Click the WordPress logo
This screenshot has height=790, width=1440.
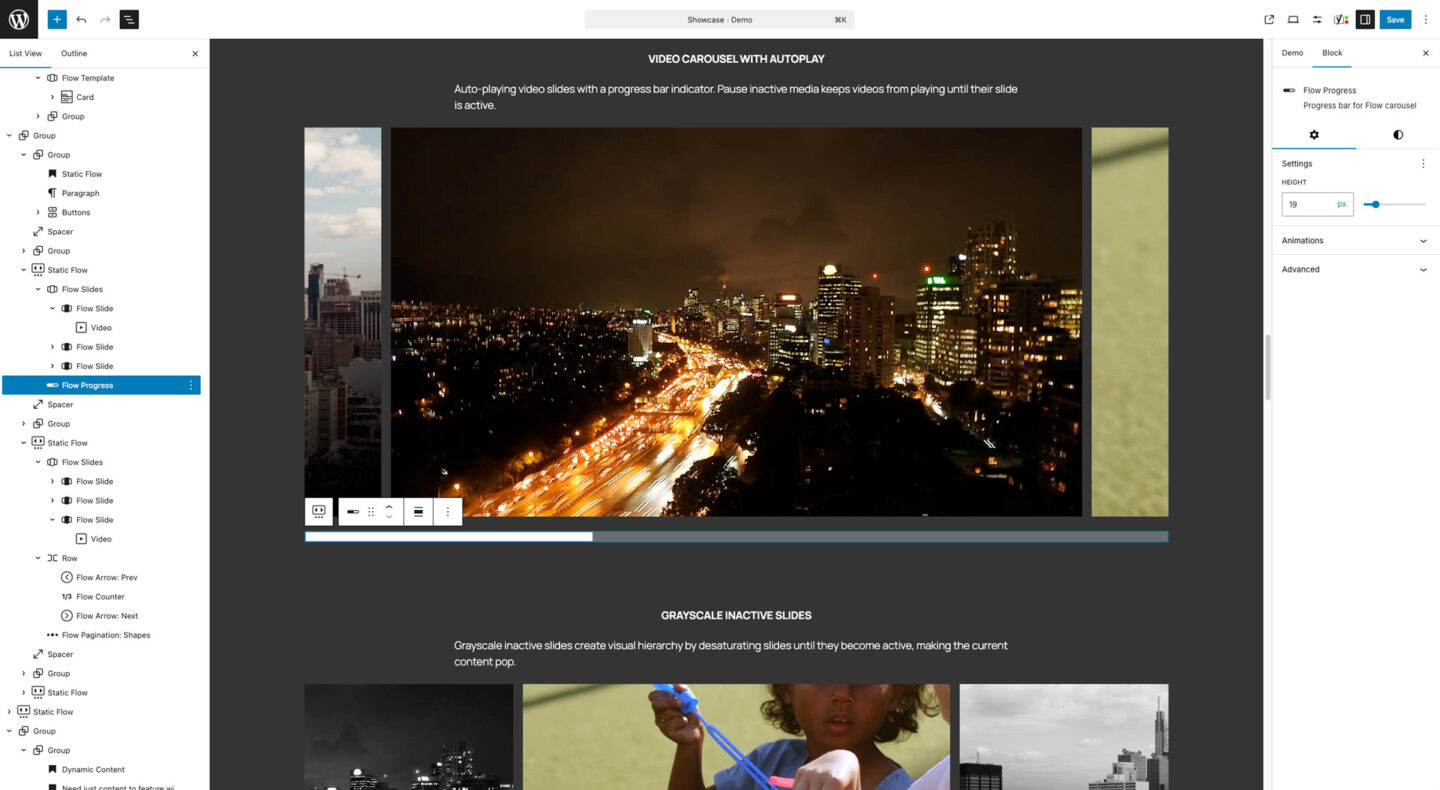[19, 19]
